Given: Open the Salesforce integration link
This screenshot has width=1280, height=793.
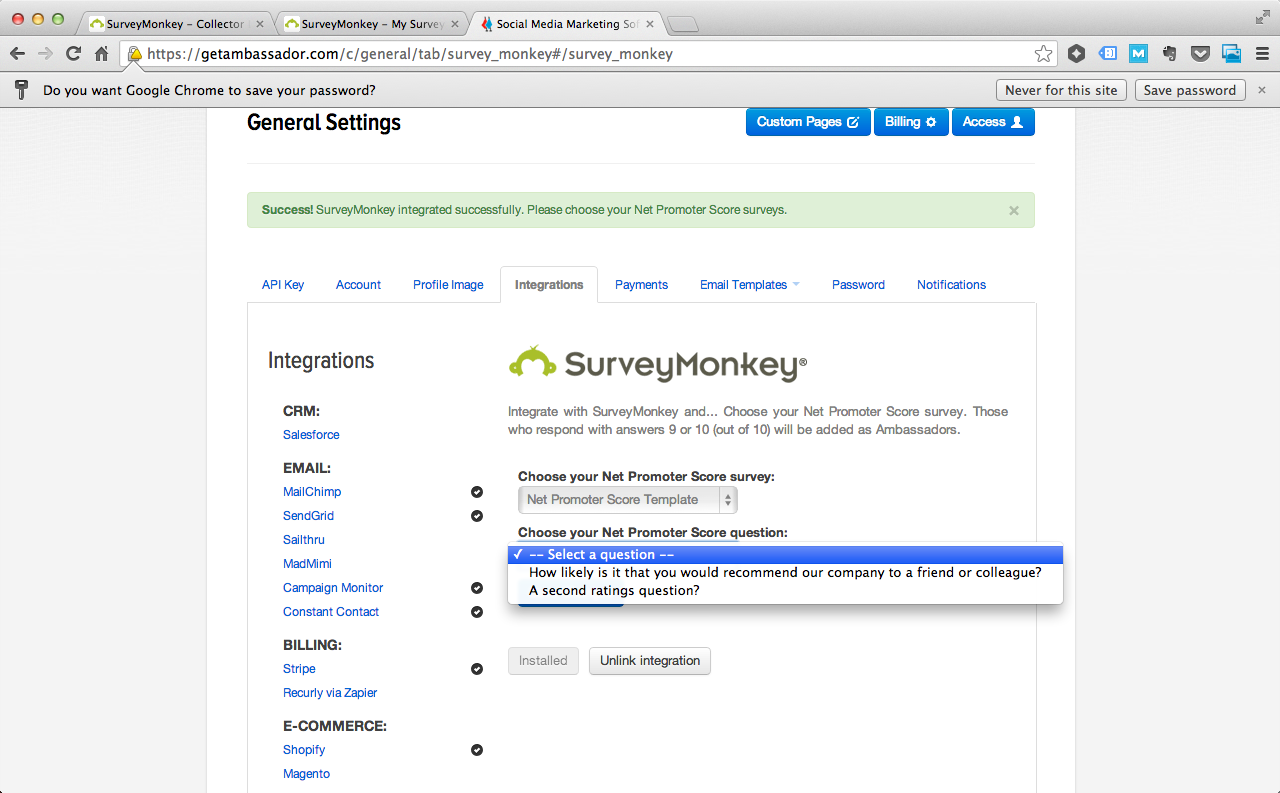Looking at the screenshot, I should [x=311, y=435].
